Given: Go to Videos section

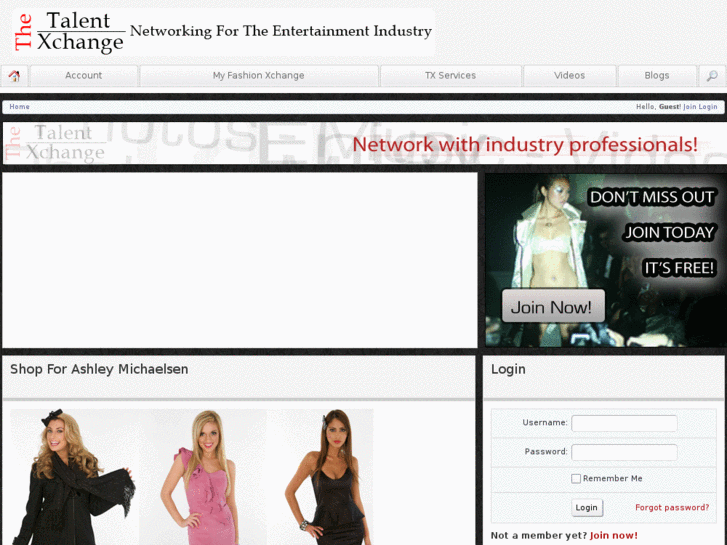Looking at the screenshot, I should [x=569, y=76].
